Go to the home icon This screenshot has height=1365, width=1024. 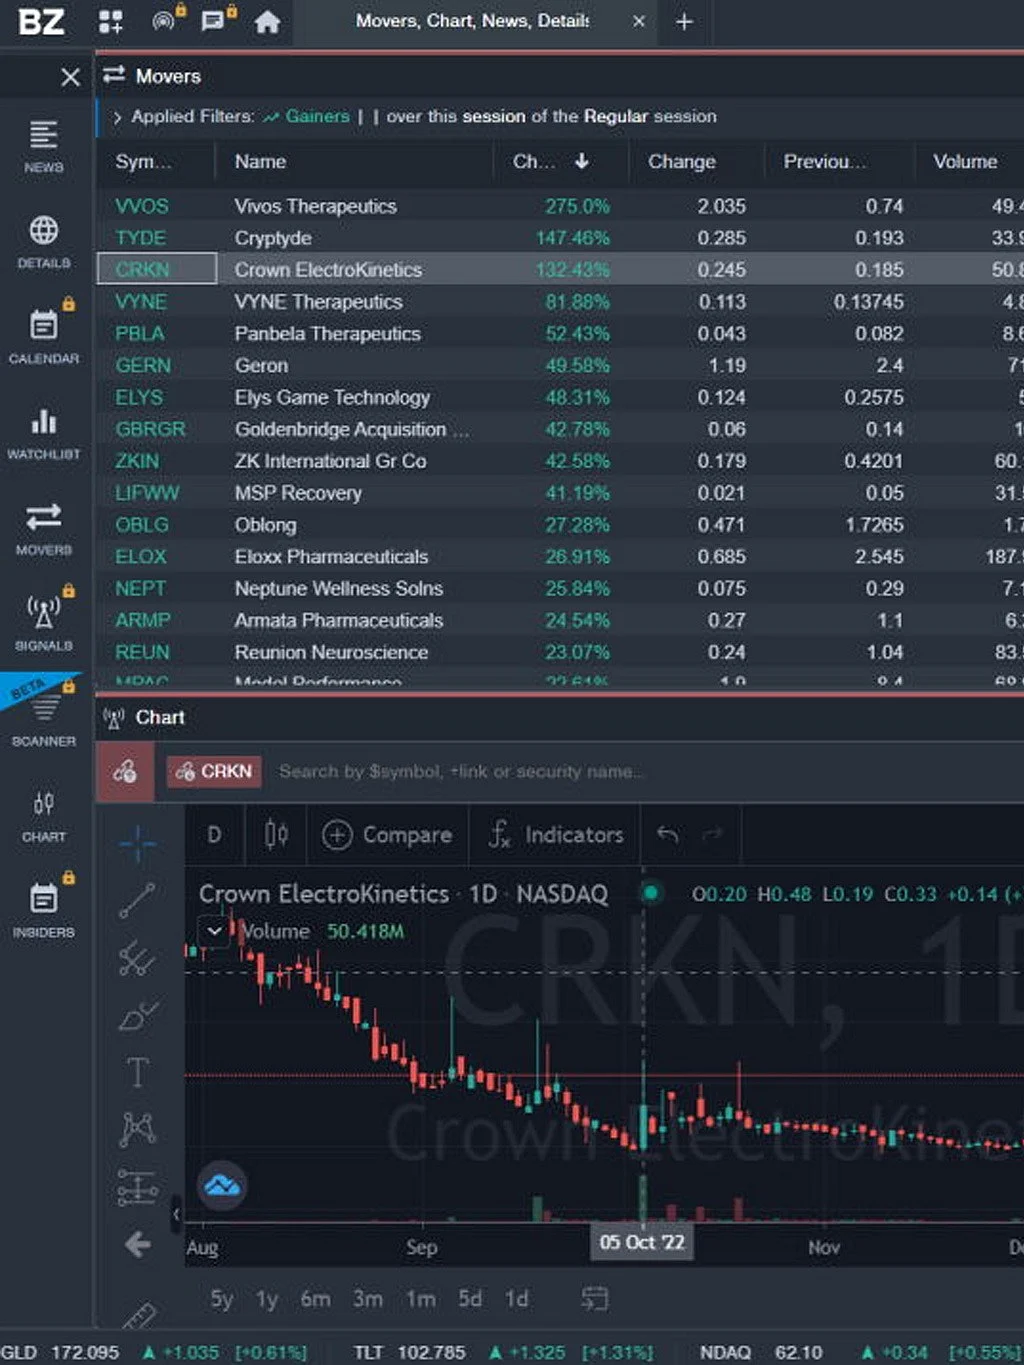coord(267,22)
